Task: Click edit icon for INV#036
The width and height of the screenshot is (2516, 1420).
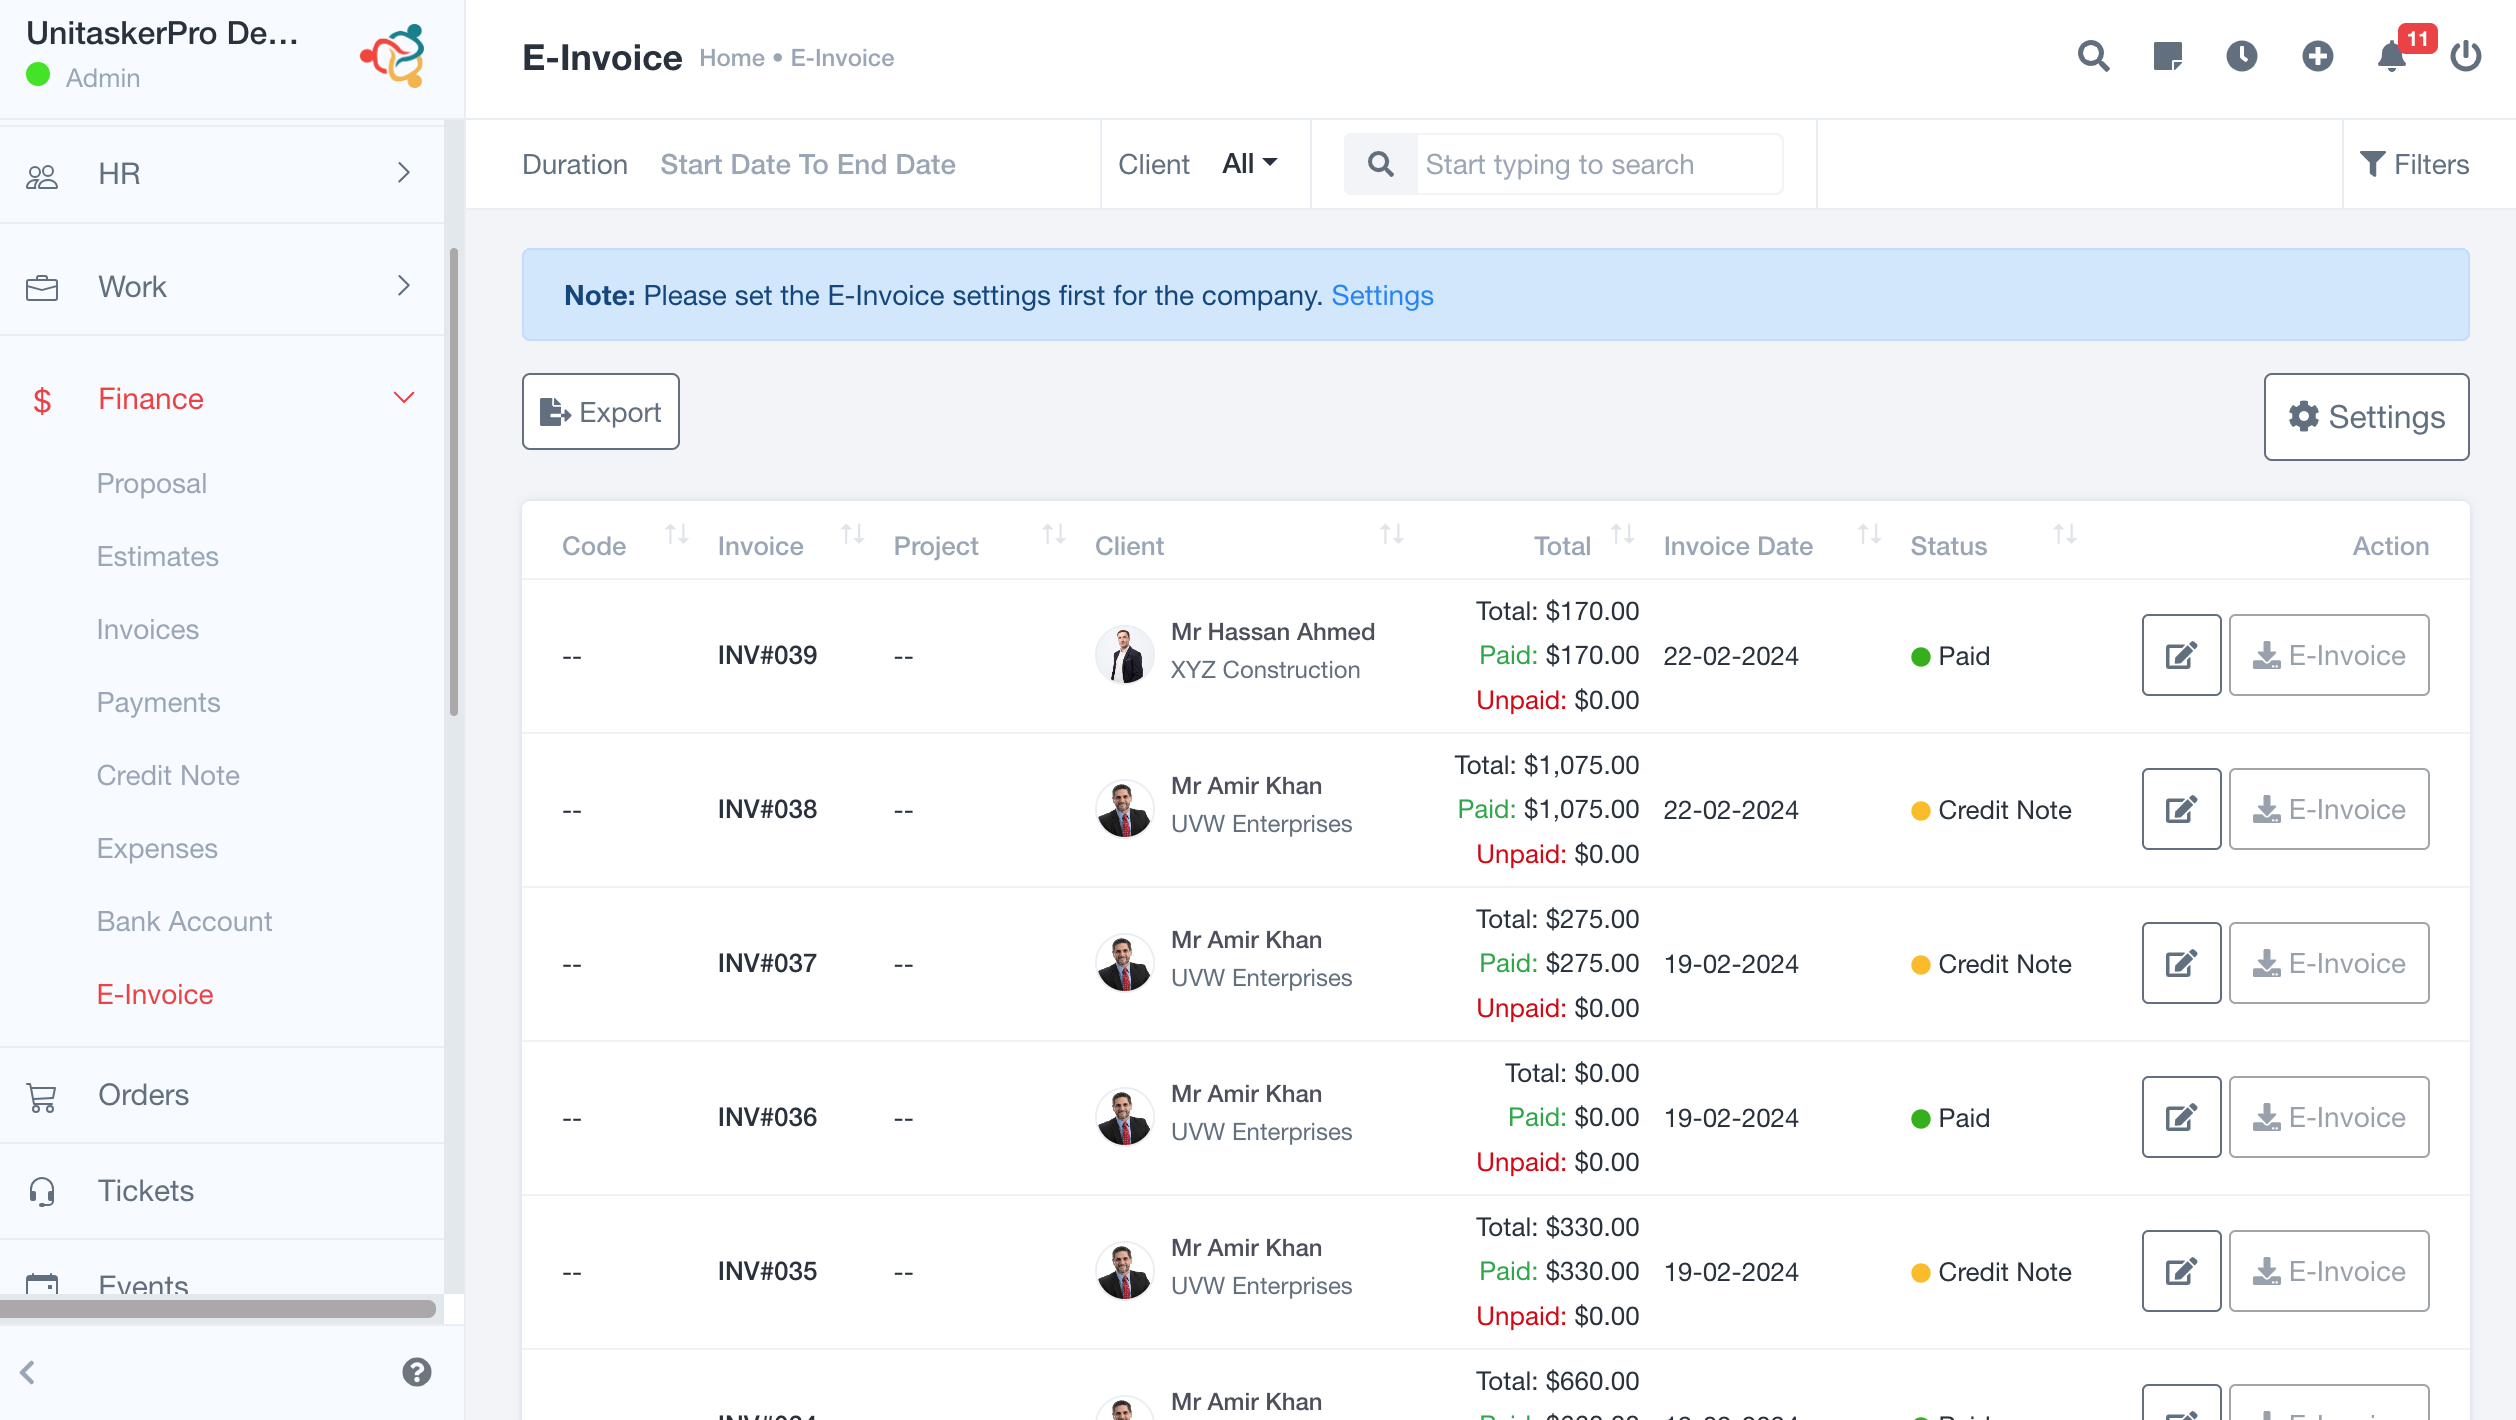Action: 2181,1117
